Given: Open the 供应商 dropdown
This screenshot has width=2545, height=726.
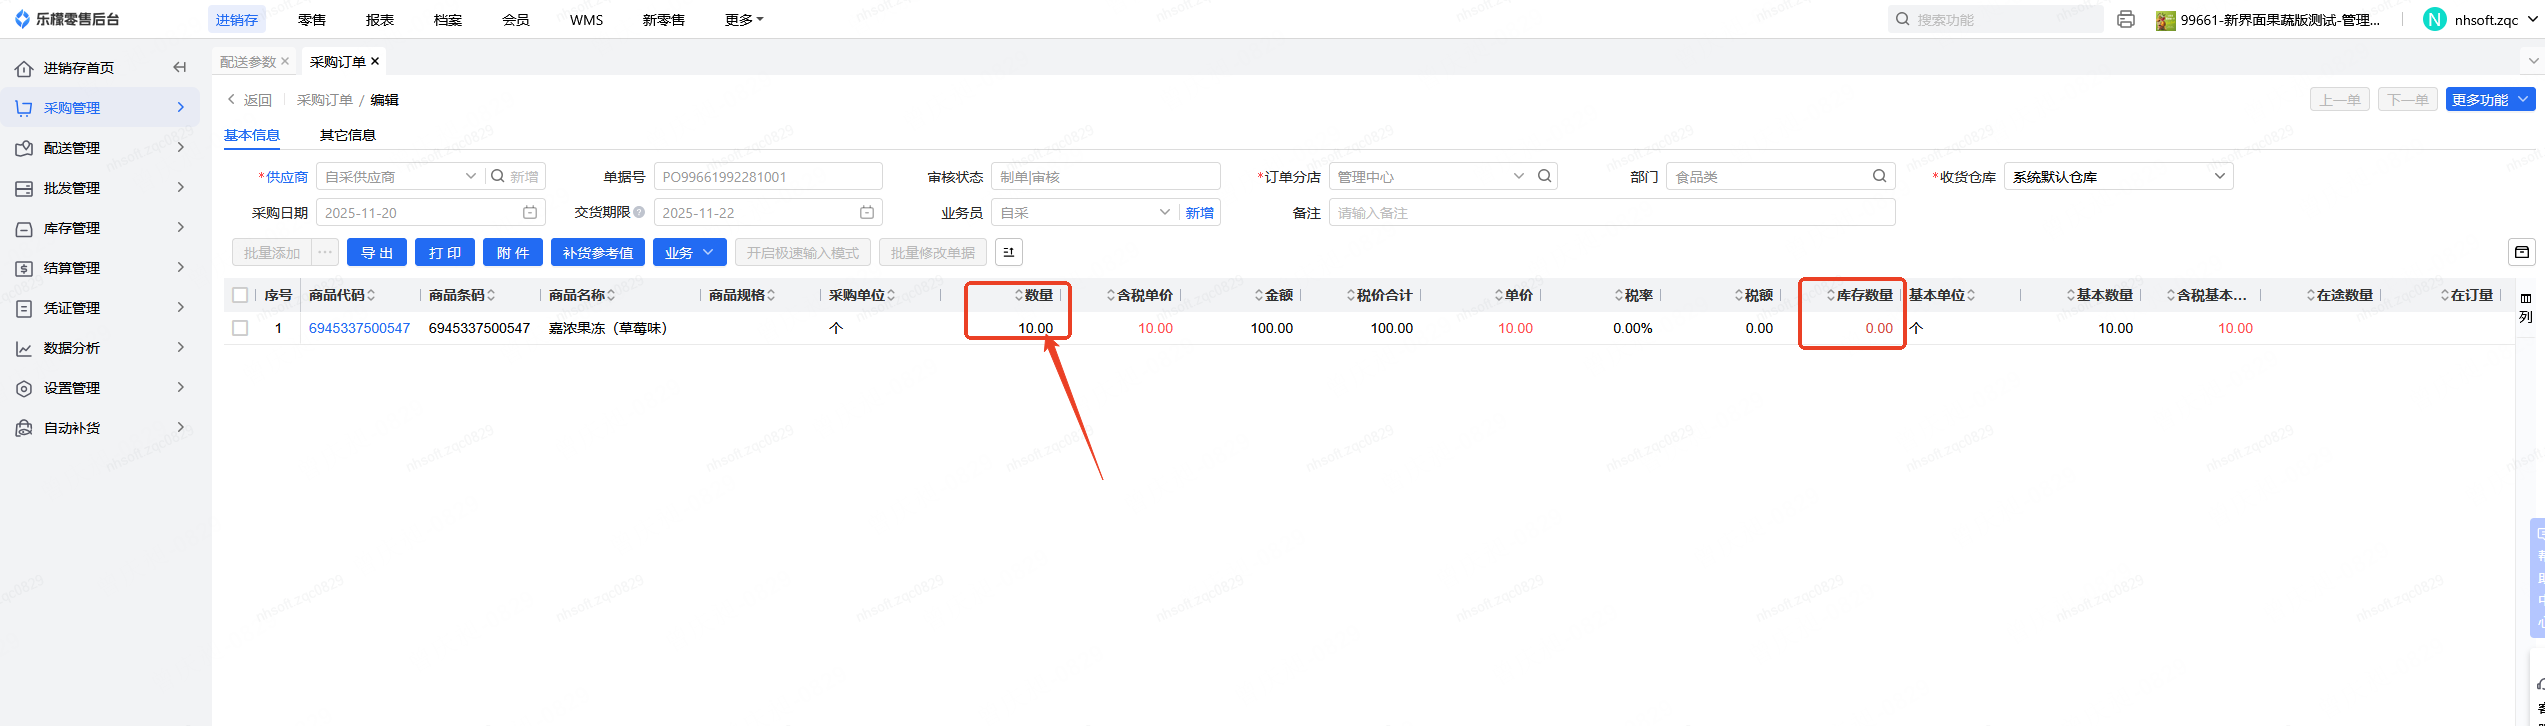Looking at the screenshot, I should pos(470,176).
